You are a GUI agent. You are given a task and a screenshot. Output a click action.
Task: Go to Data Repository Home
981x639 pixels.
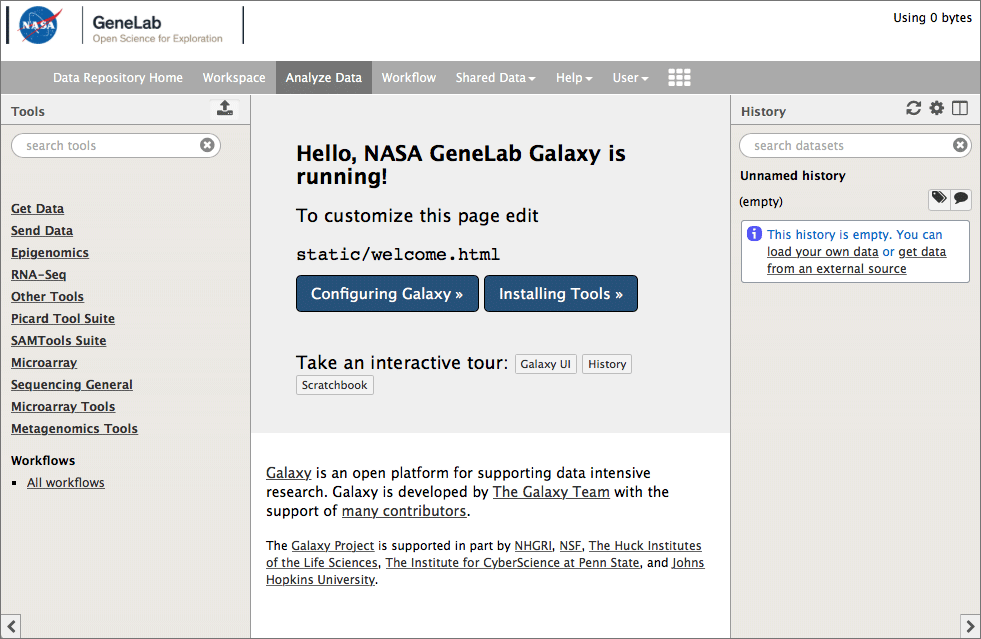point(118,78)
